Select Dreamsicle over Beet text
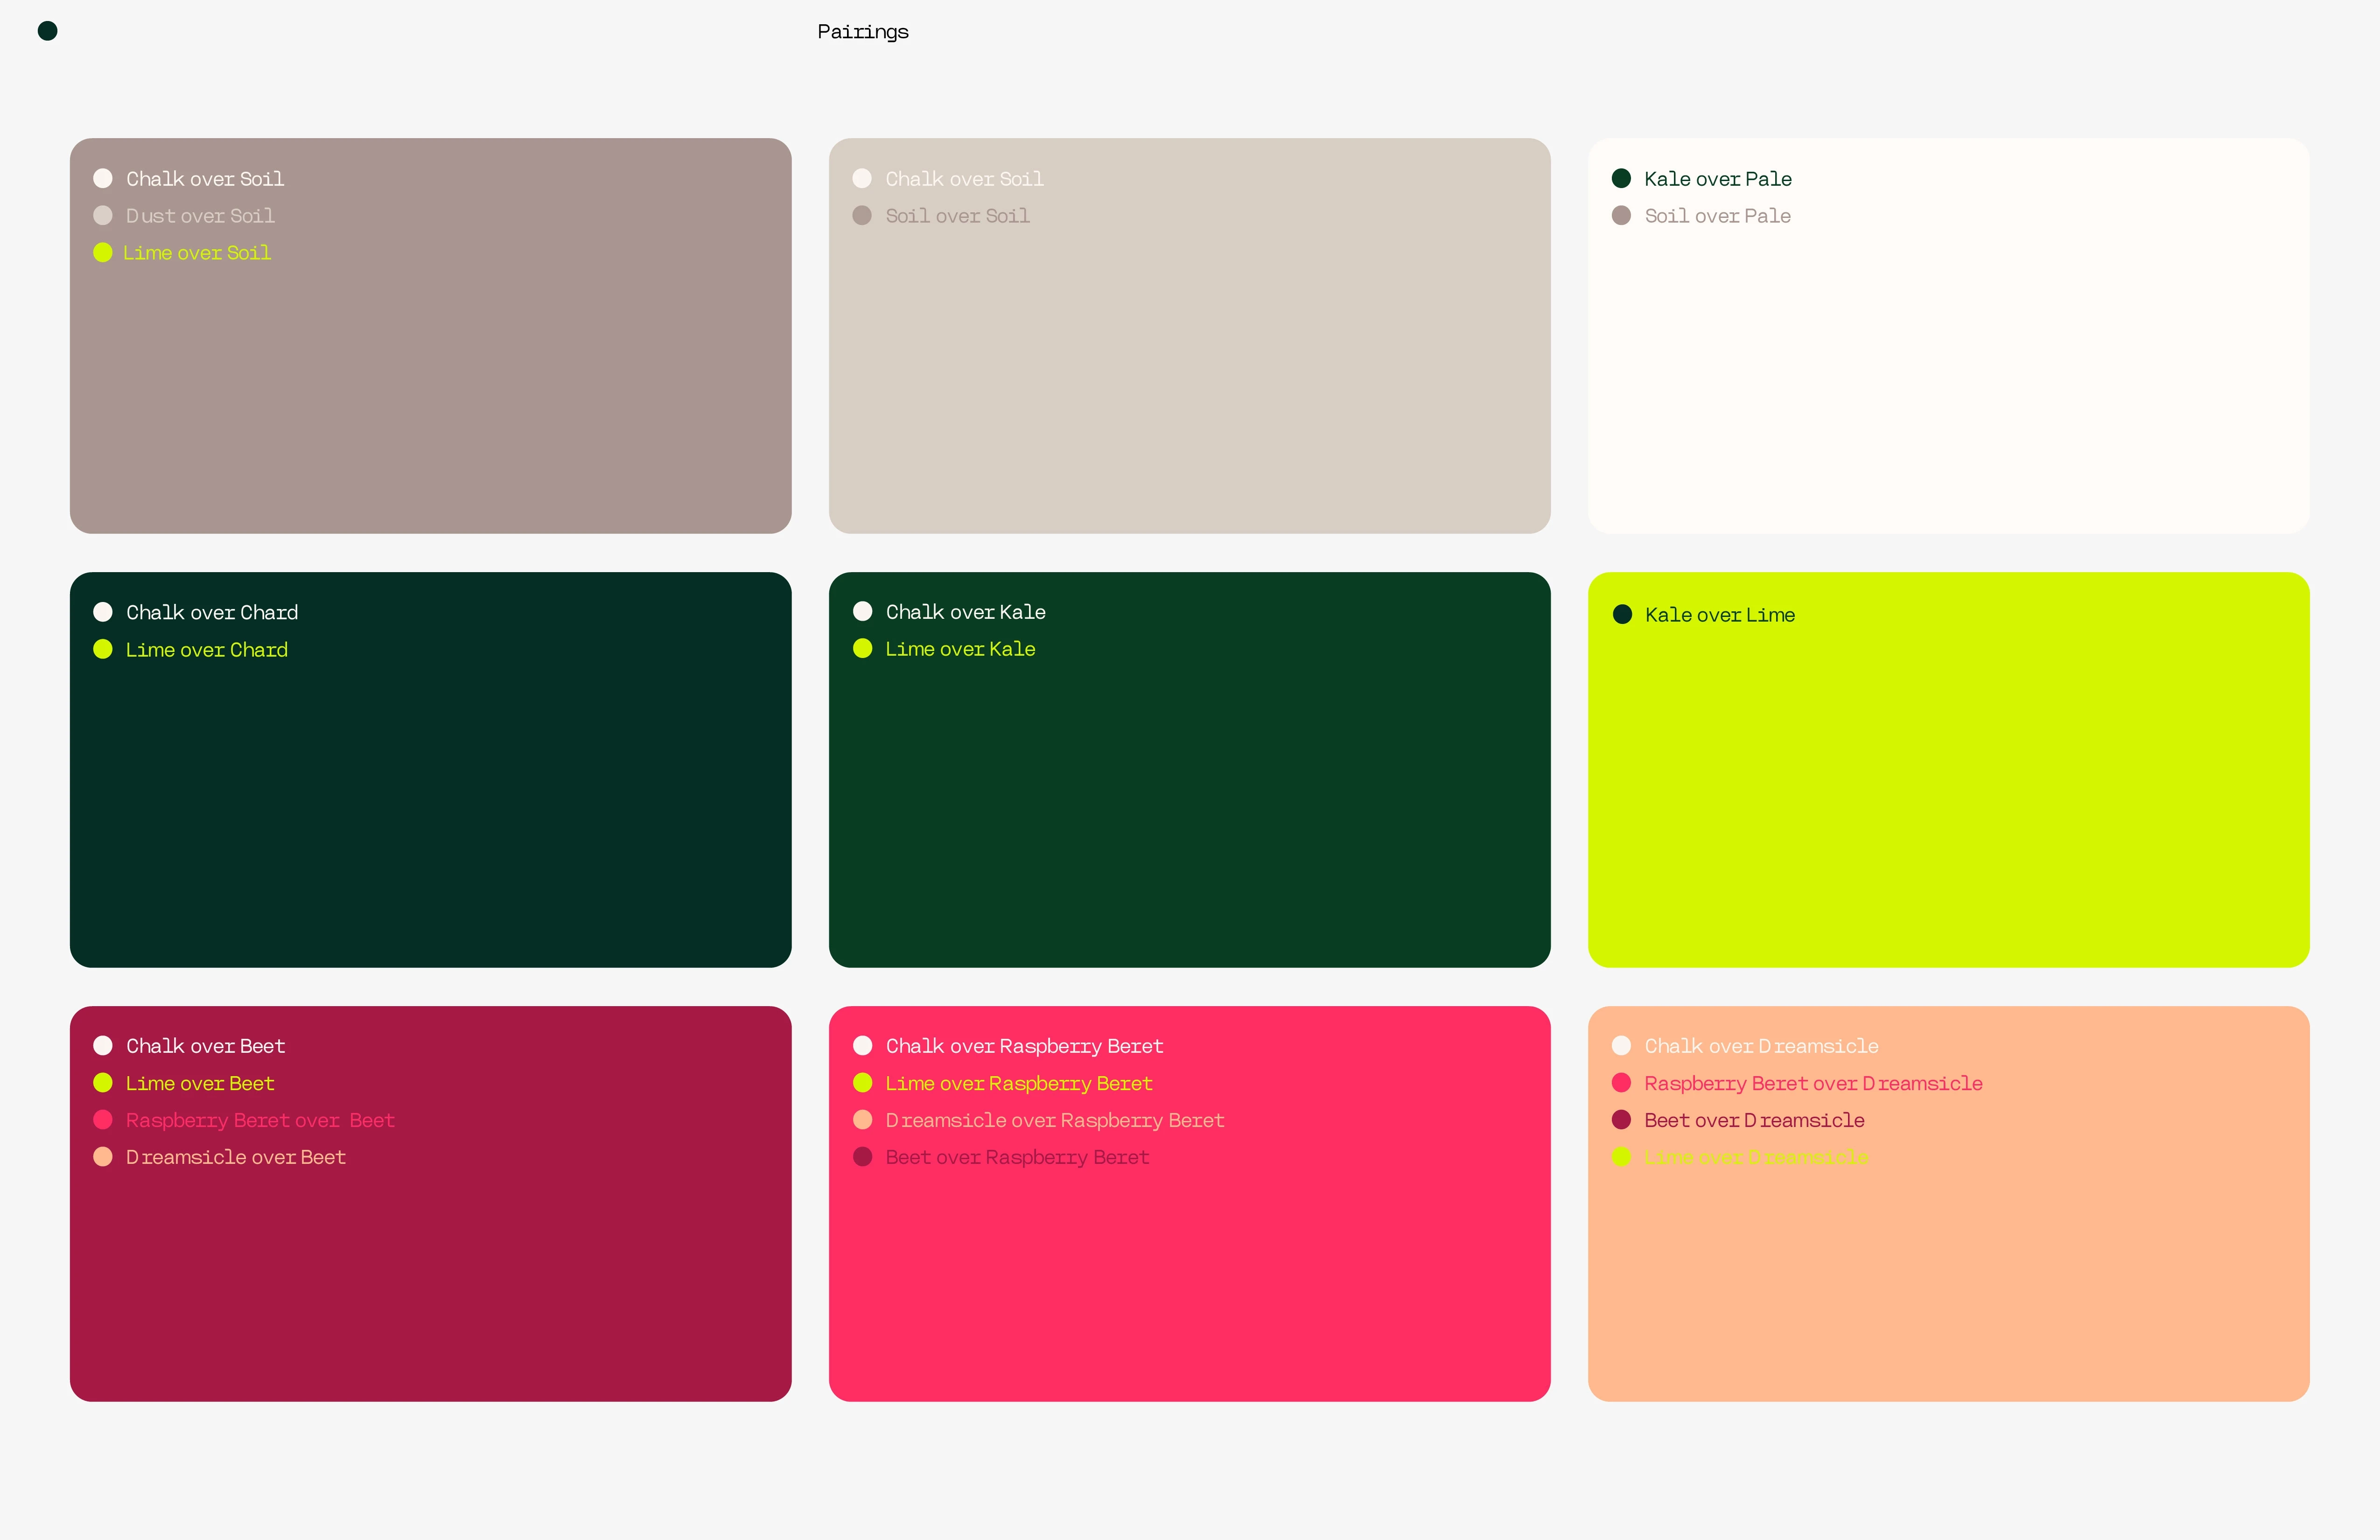This screenshot has height=1540, width=2380. tap(235, 1157)
